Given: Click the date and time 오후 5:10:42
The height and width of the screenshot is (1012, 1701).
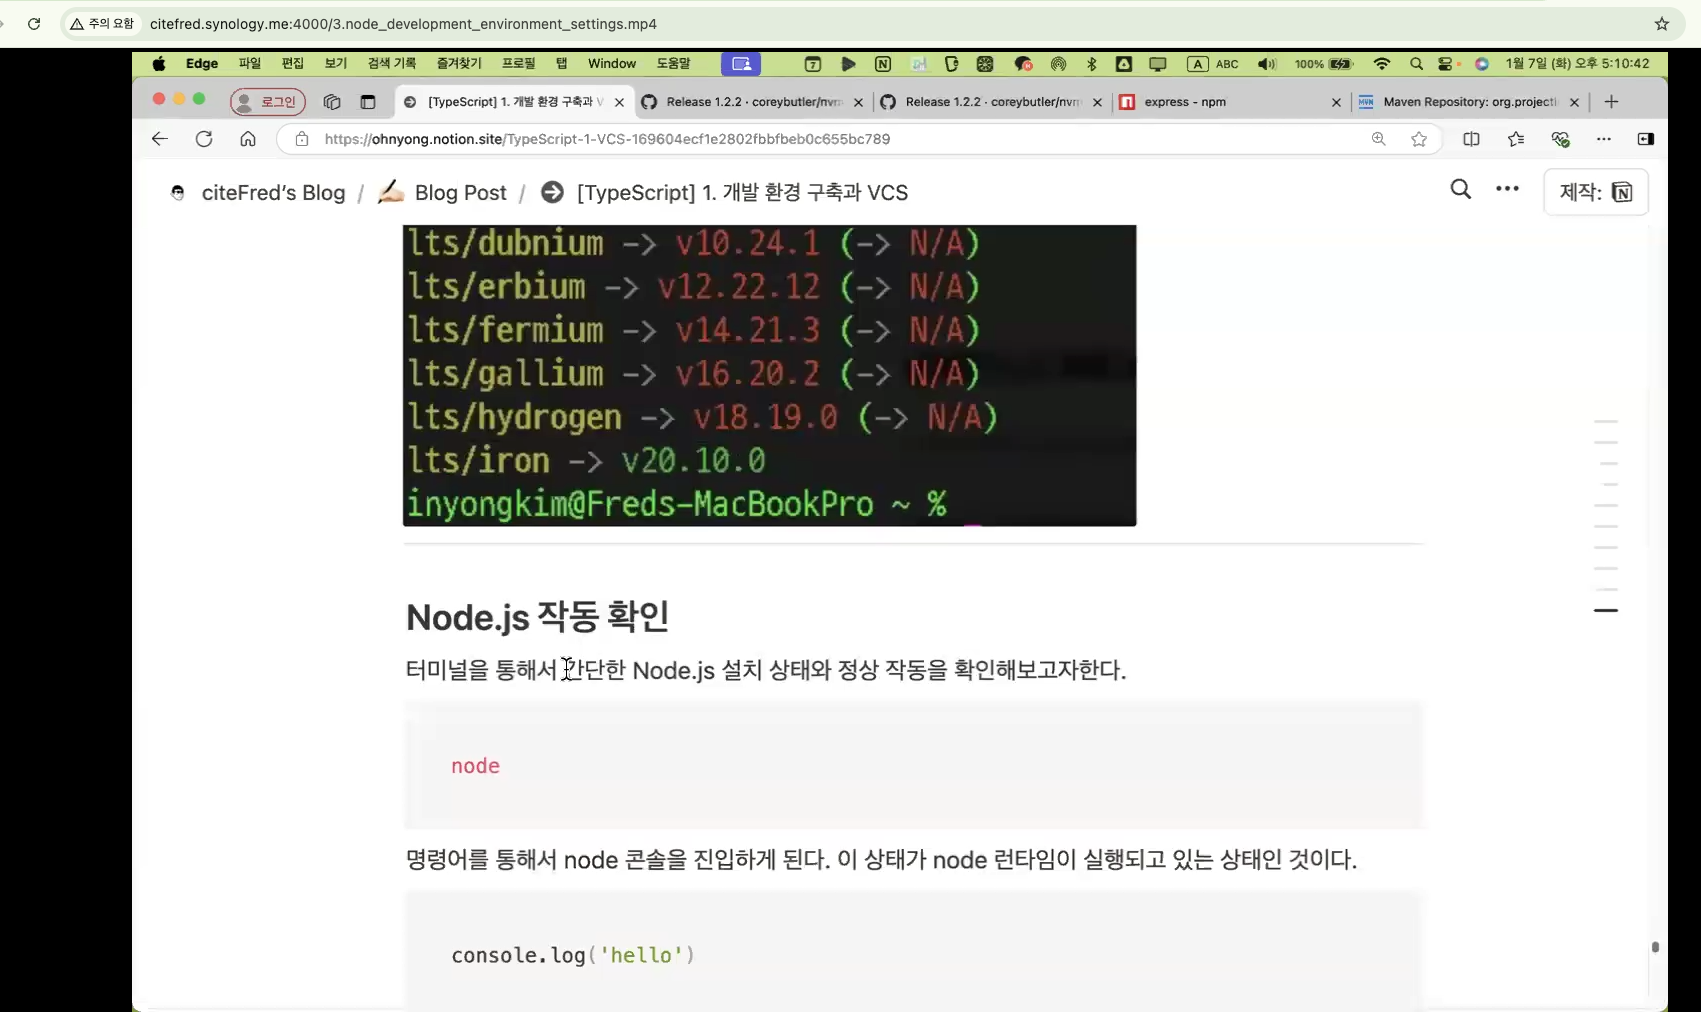Looking at the screenshot, I should tap(1578, 64).
